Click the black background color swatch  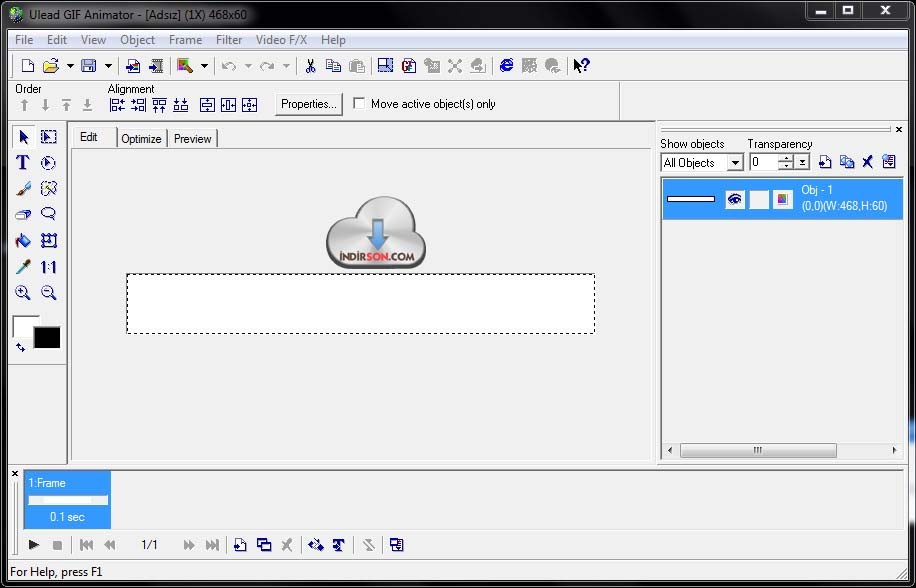[47, 338]
